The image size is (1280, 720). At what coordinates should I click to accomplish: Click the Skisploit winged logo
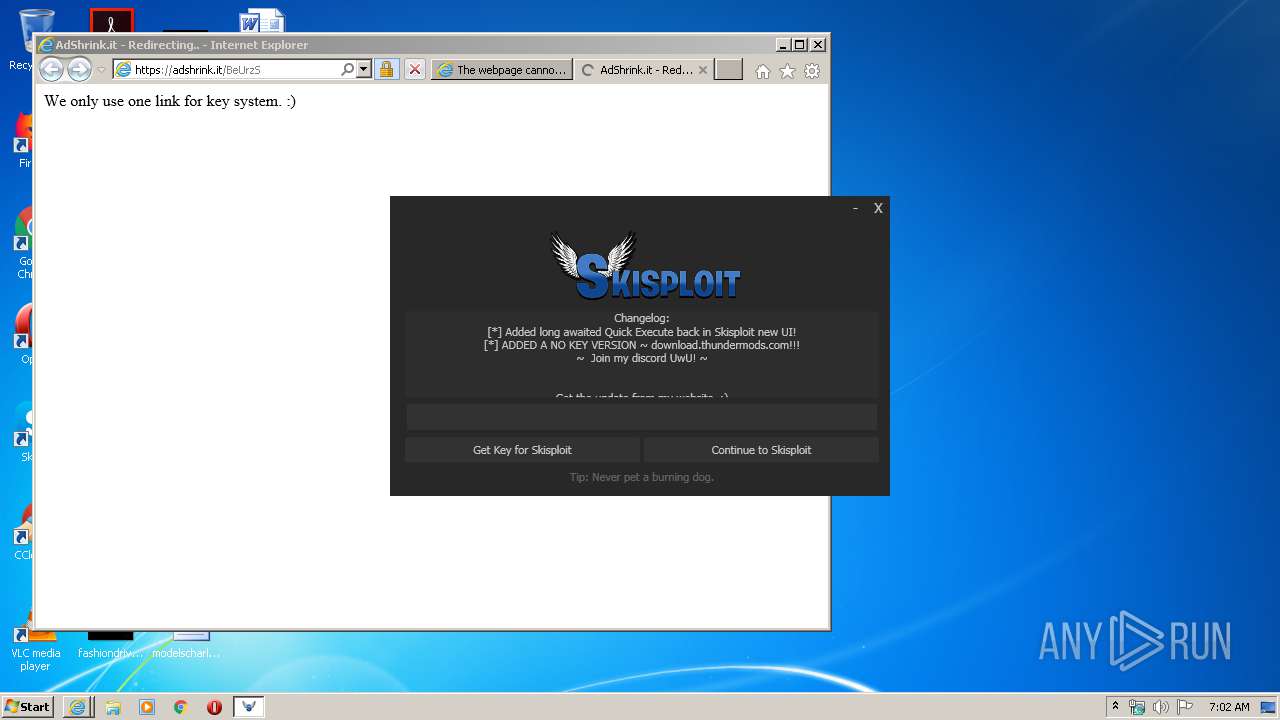tap(645, 266)
